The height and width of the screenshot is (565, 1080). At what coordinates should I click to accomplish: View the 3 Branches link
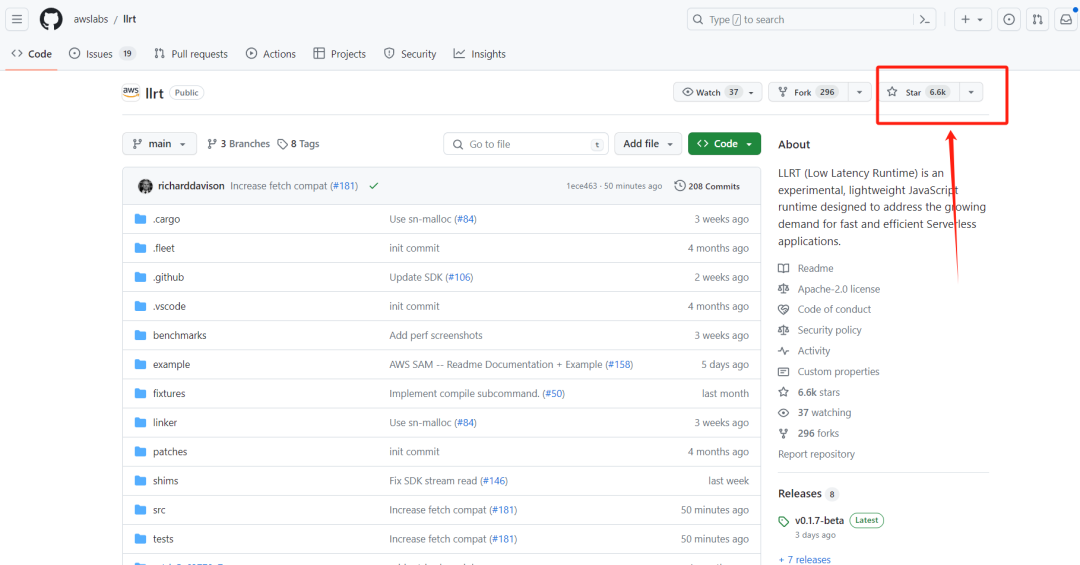(x=238, y=144)
